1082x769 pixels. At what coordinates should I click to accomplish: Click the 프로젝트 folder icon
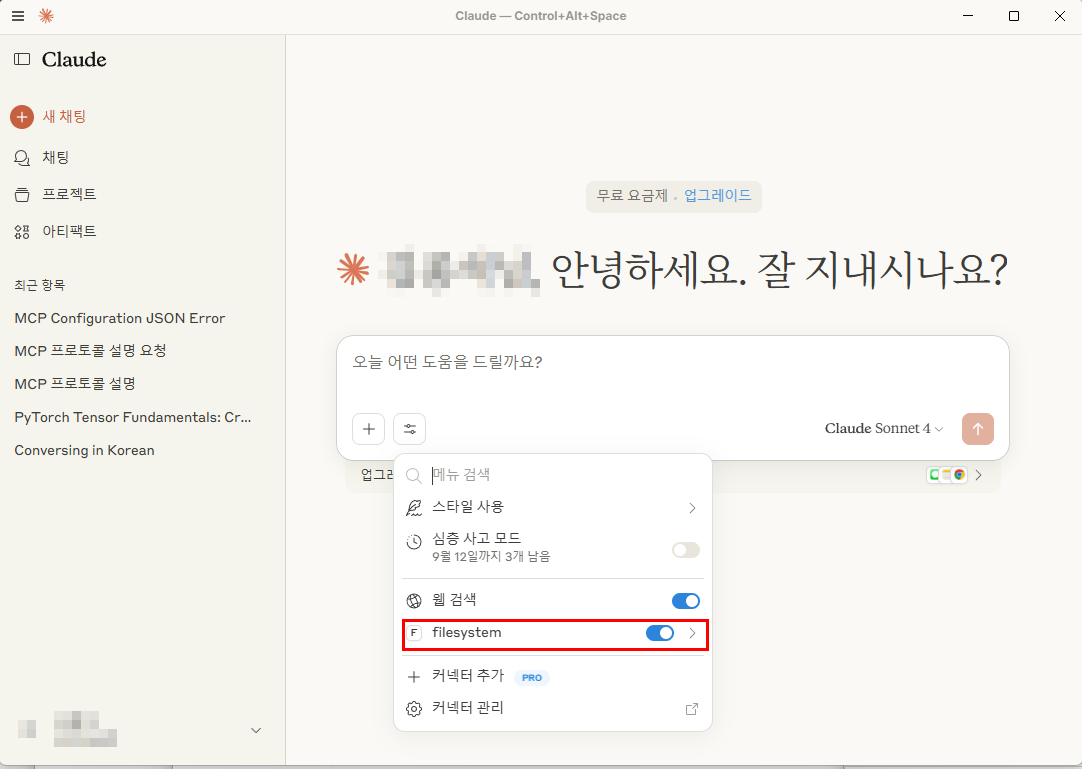(x=22, y=195)
